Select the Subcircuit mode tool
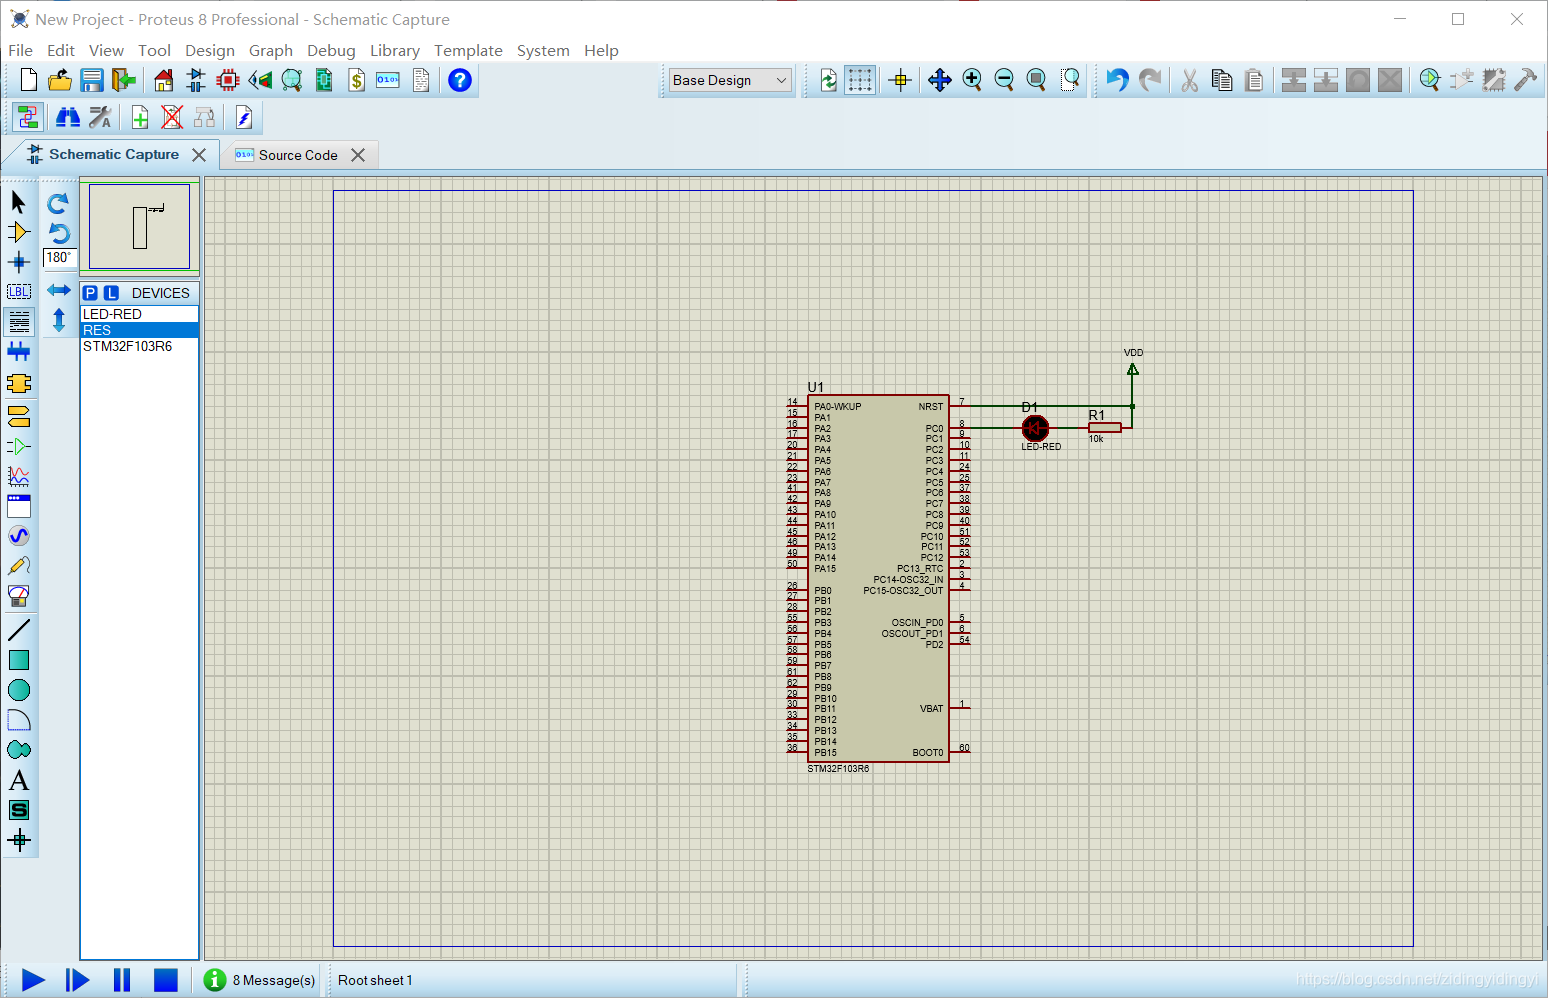This screenshot has width=1548, height=998. (18, 384)
